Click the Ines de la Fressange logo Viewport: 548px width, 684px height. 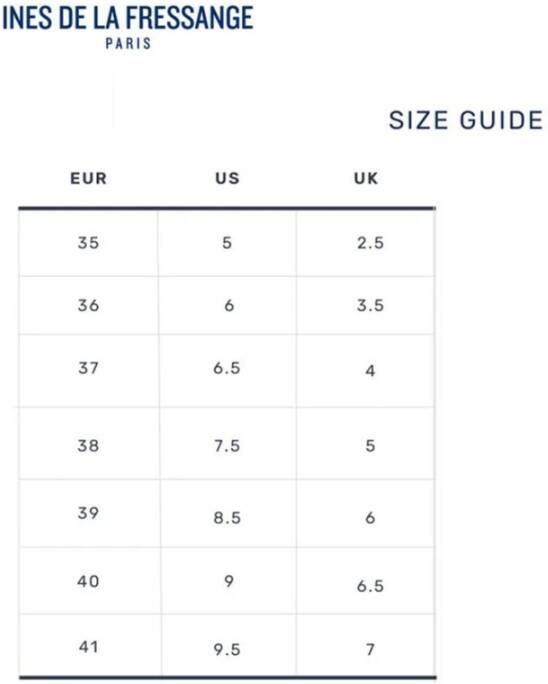[128, 27]
